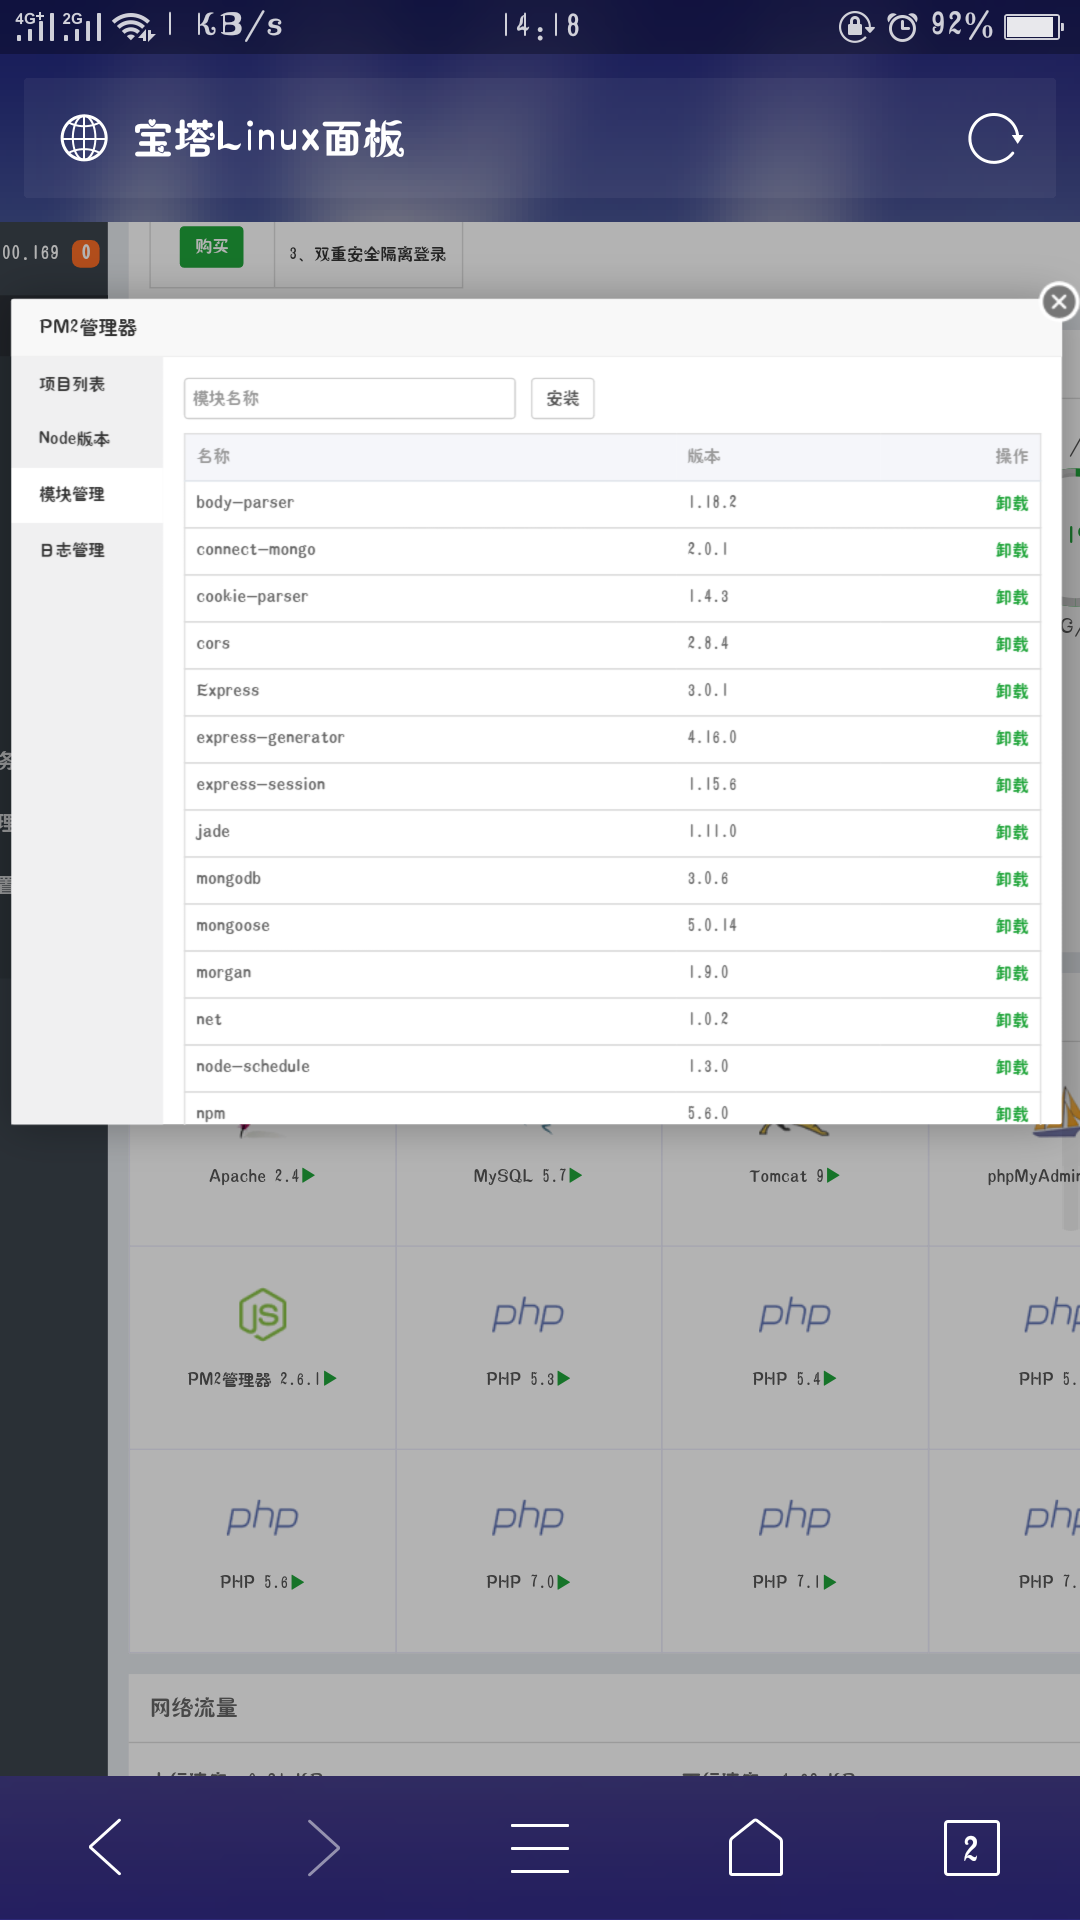Uninstall Express module
Screen dimensions: 1080x1920
point(1012,691)
